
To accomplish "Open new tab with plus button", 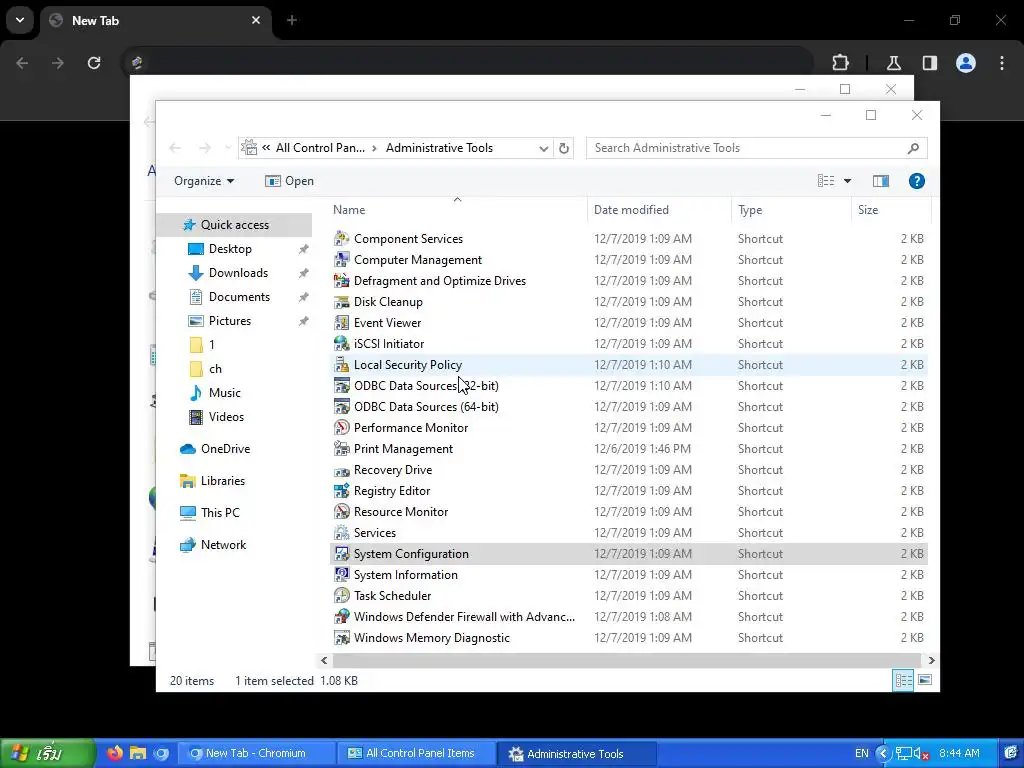I will click(x=292, y=20).
